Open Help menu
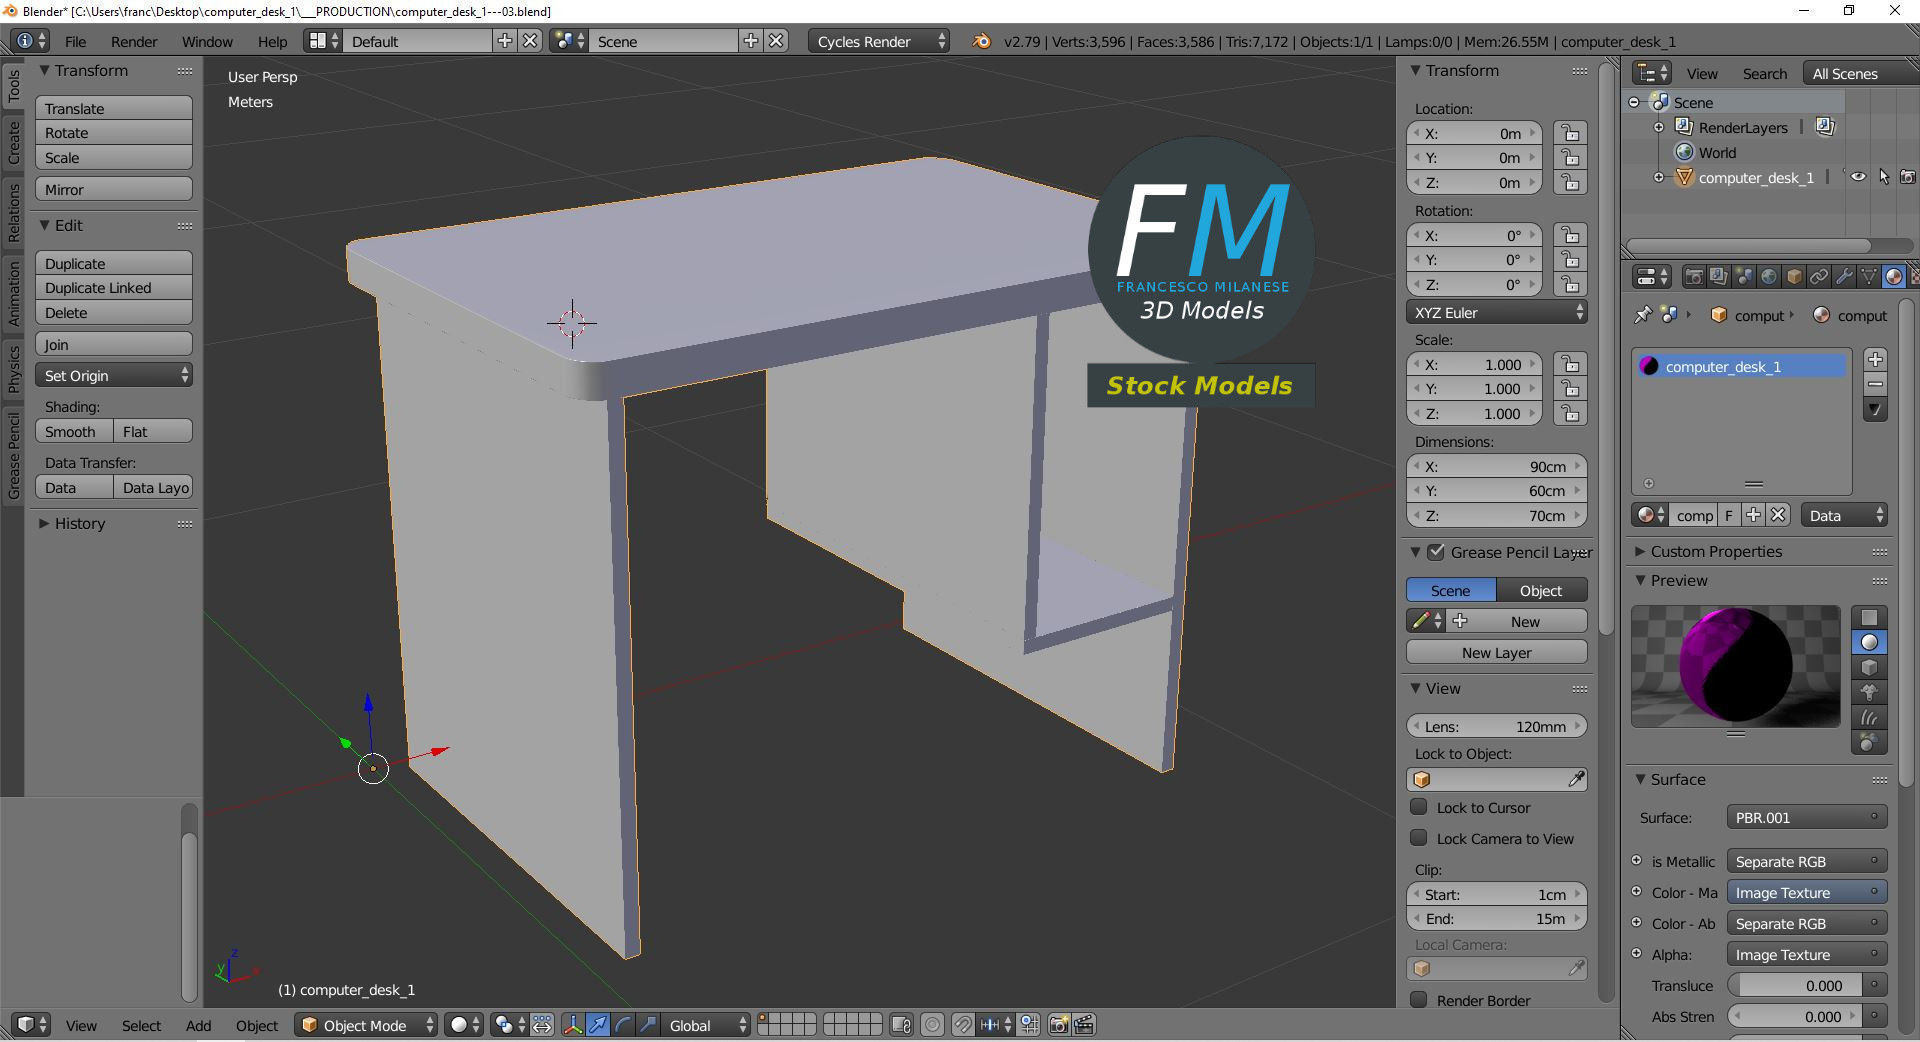 click(272, 41)
